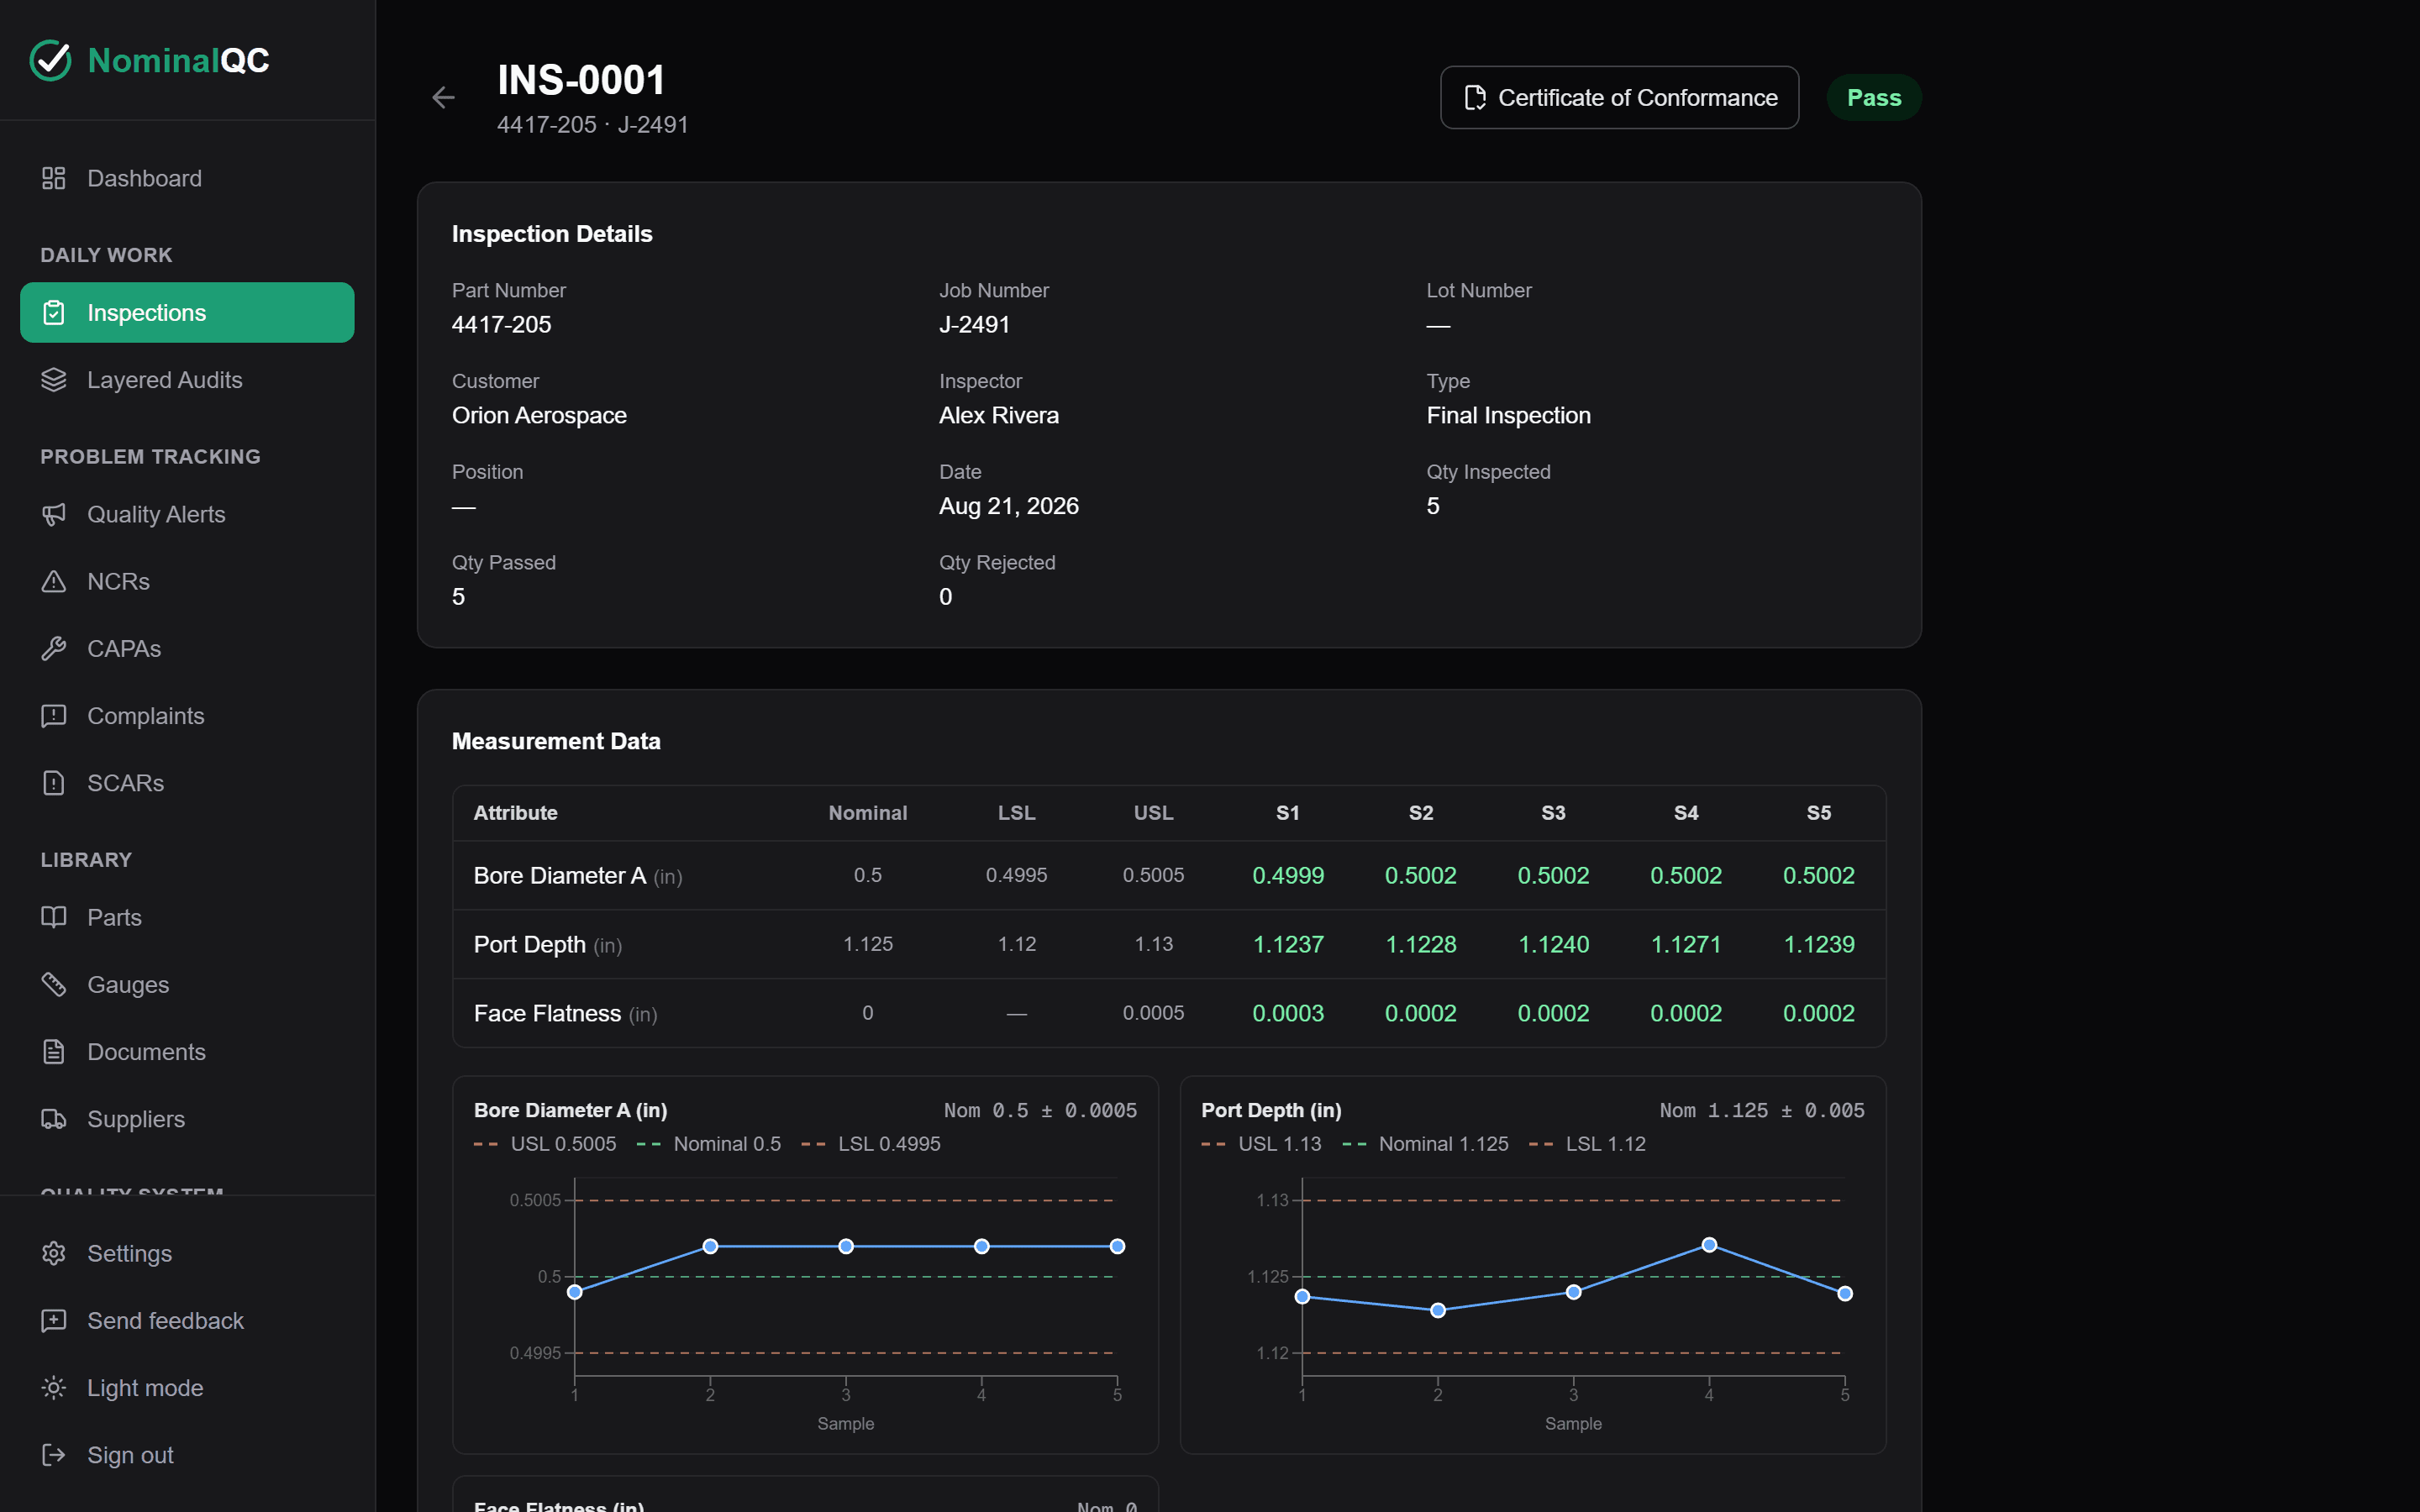The height and width of the screenshot is (1512, 2420).
Task: Click the Port Depth S2 value 1.1228
Action: tap(1421, 944)
